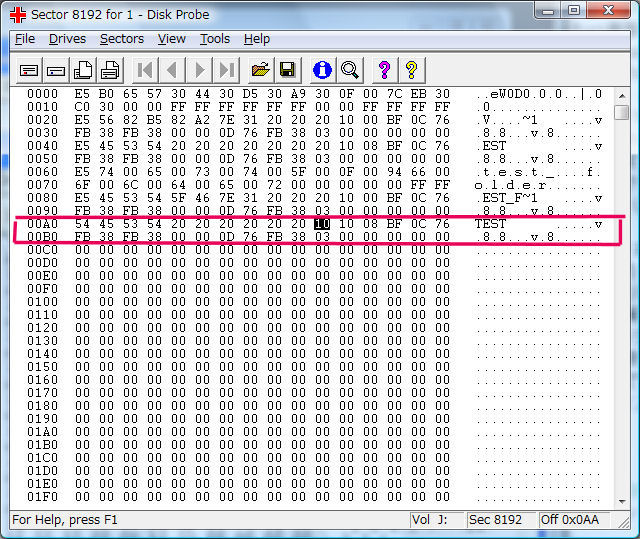Click the save floppy disk icon

click(288, 70)
